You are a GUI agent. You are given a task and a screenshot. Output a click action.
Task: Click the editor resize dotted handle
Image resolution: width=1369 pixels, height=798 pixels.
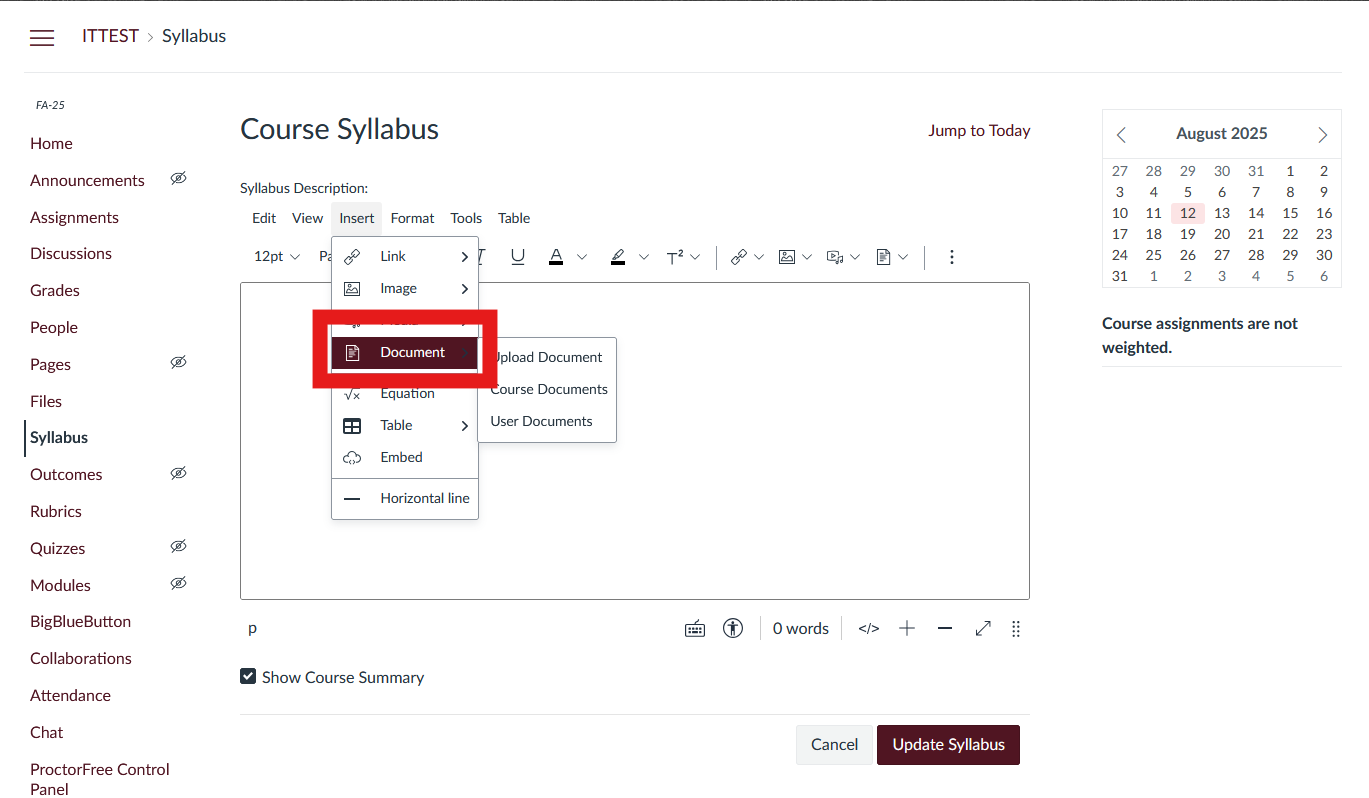[x=1016, y=629]
